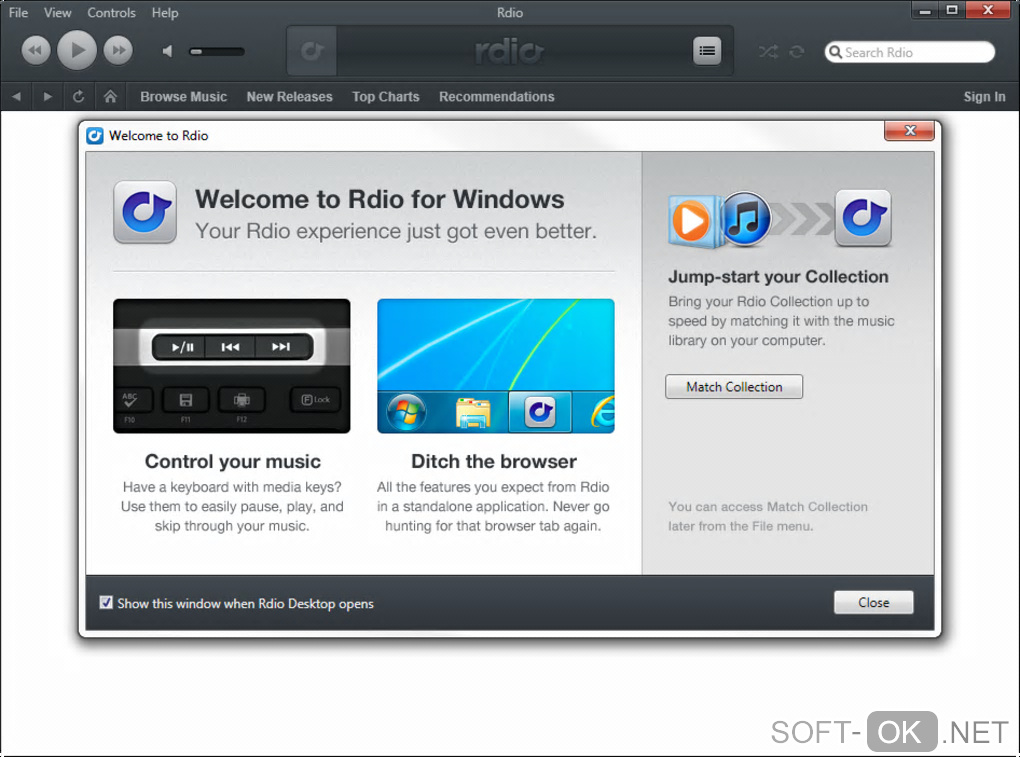Viewport: 1020px width, 757px height.
Task: Open the Recommendations tab
Action: tap(496, 97)
